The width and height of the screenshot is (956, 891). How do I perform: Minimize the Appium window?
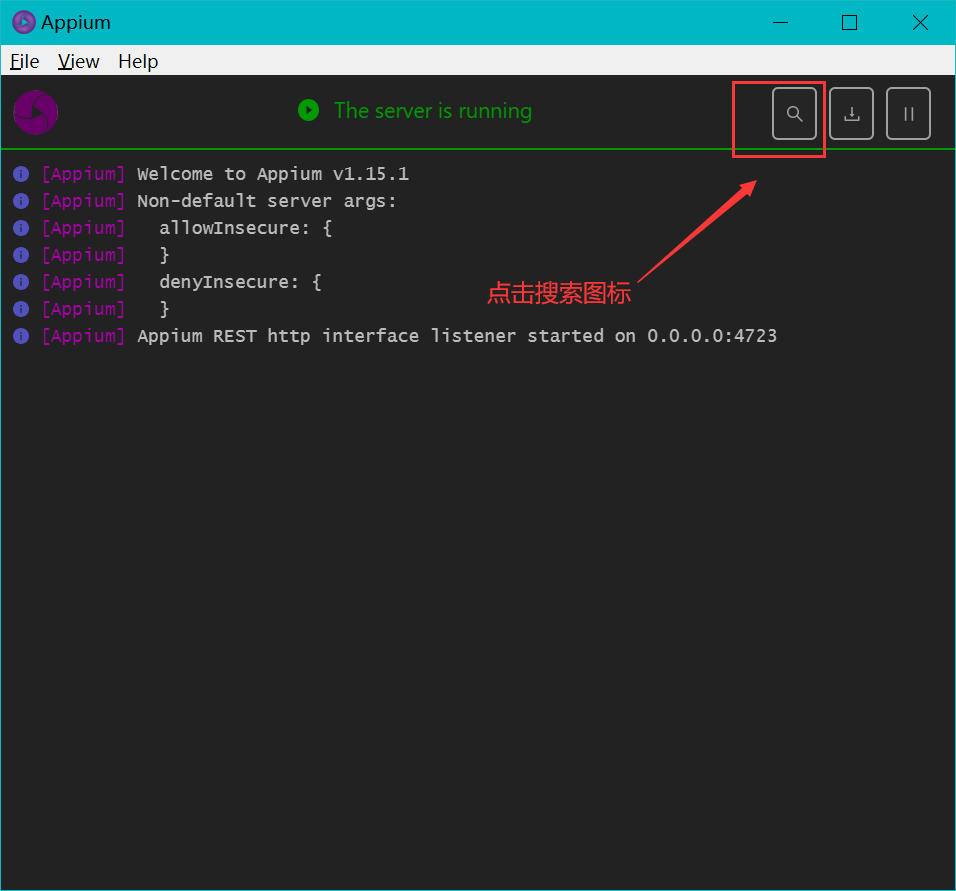click(x=779, y=22)
